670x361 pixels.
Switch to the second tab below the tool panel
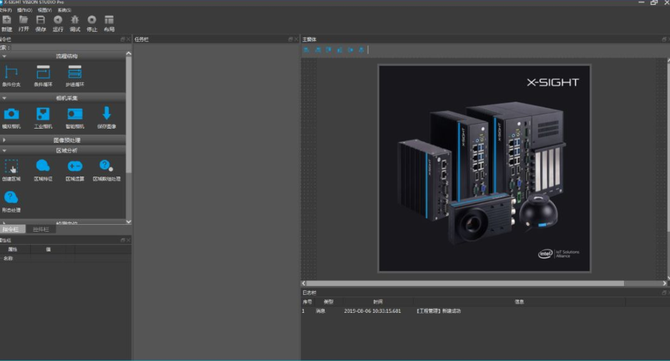(x=41, y=229)
